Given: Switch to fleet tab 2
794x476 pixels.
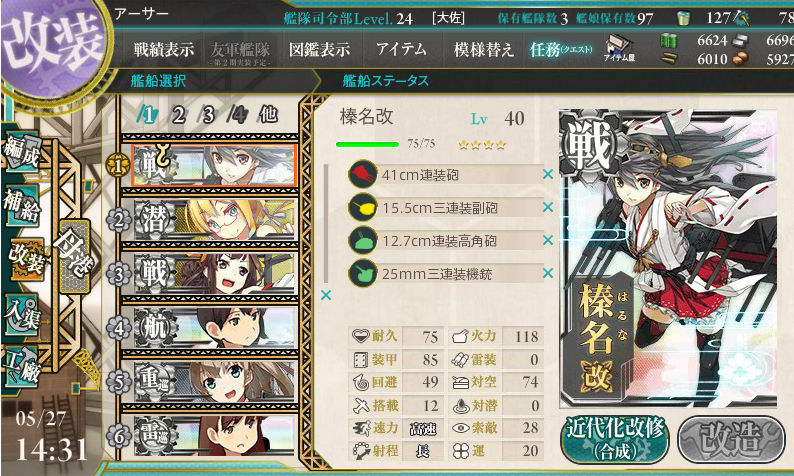Looking at the screenshot, I should (178, 115).
